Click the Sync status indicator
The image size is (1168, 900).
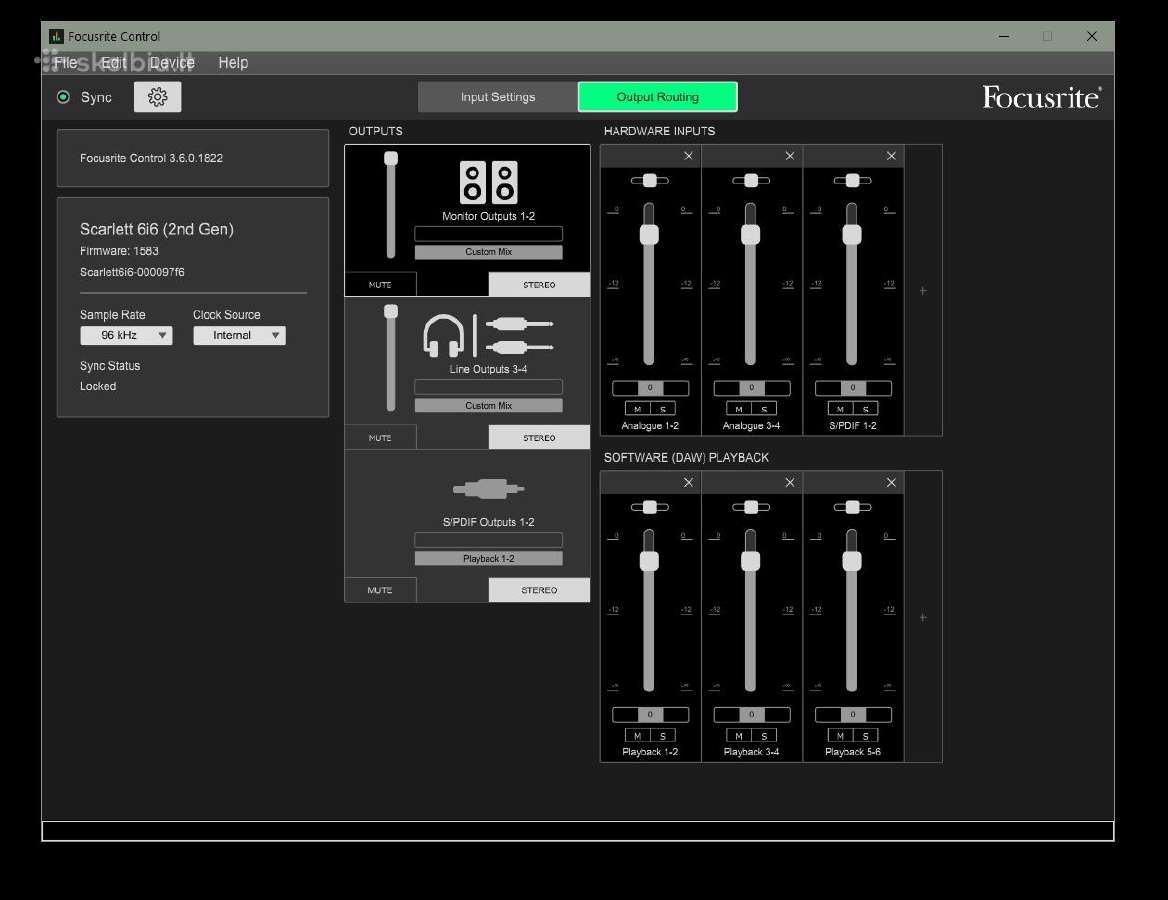(63, 97)
